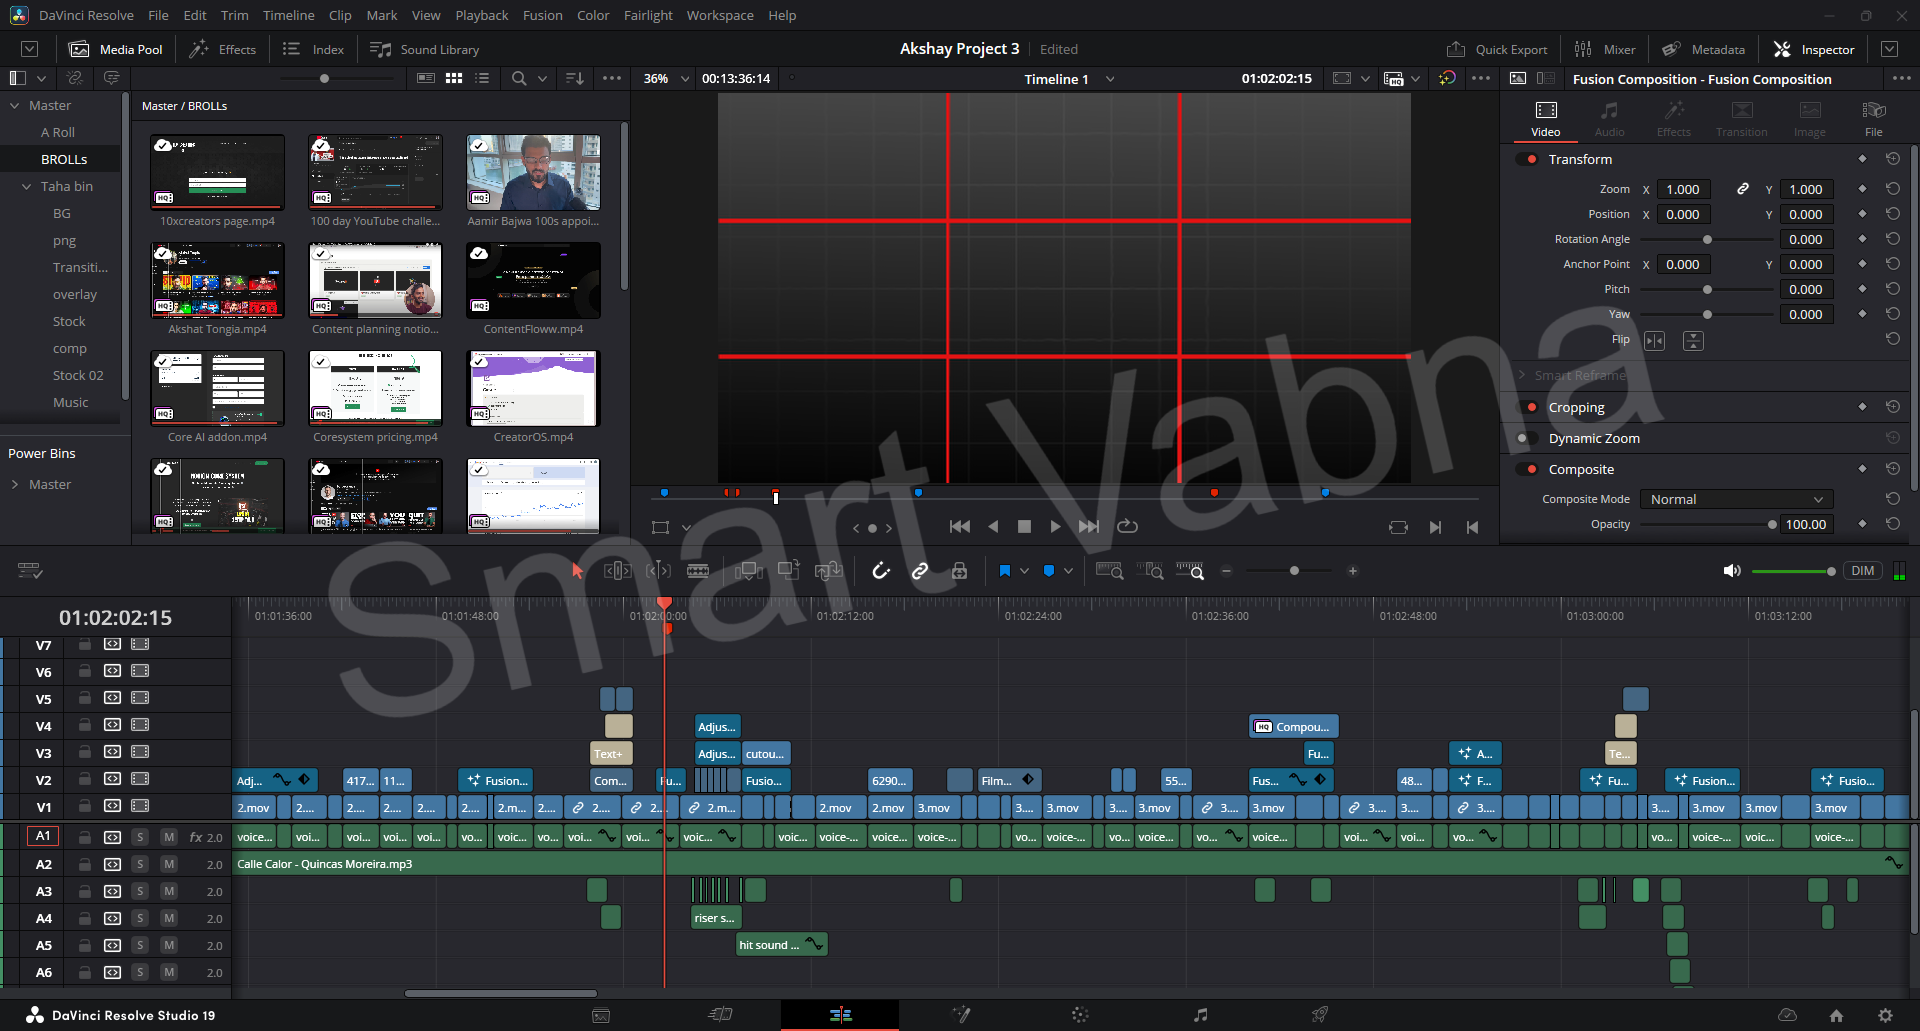Adjust the Rotation Angle slider
The width and height of the screenshot is (1920, 1031).
1706,239
